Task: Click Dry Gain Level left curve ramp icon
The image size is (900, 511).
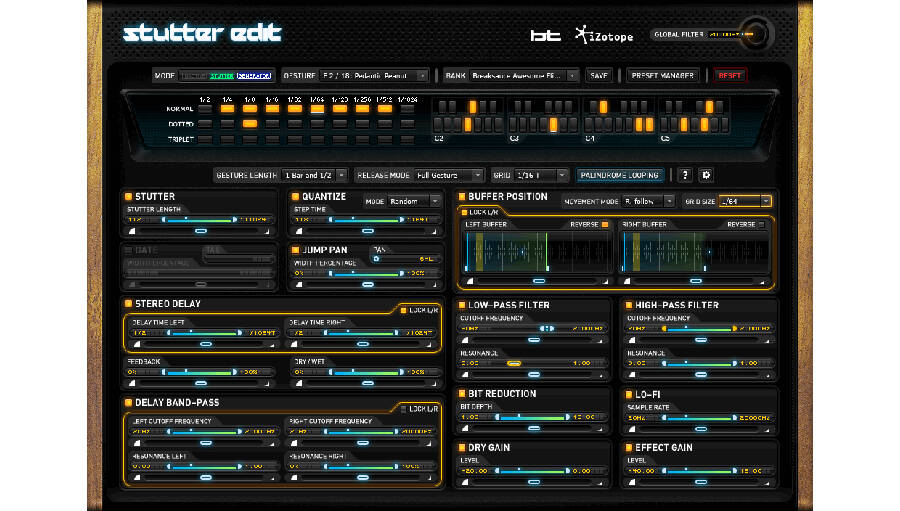Action: point(465,482)
